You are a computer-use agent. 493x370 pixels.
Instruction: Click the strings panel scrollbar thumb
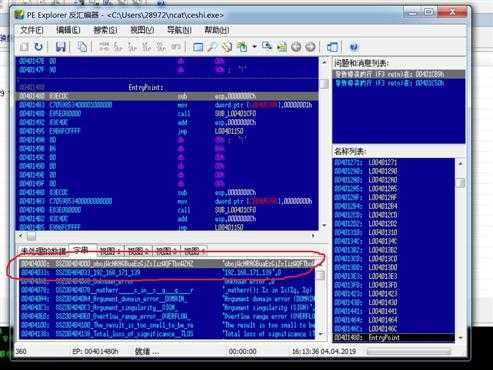tap(321, 275)
